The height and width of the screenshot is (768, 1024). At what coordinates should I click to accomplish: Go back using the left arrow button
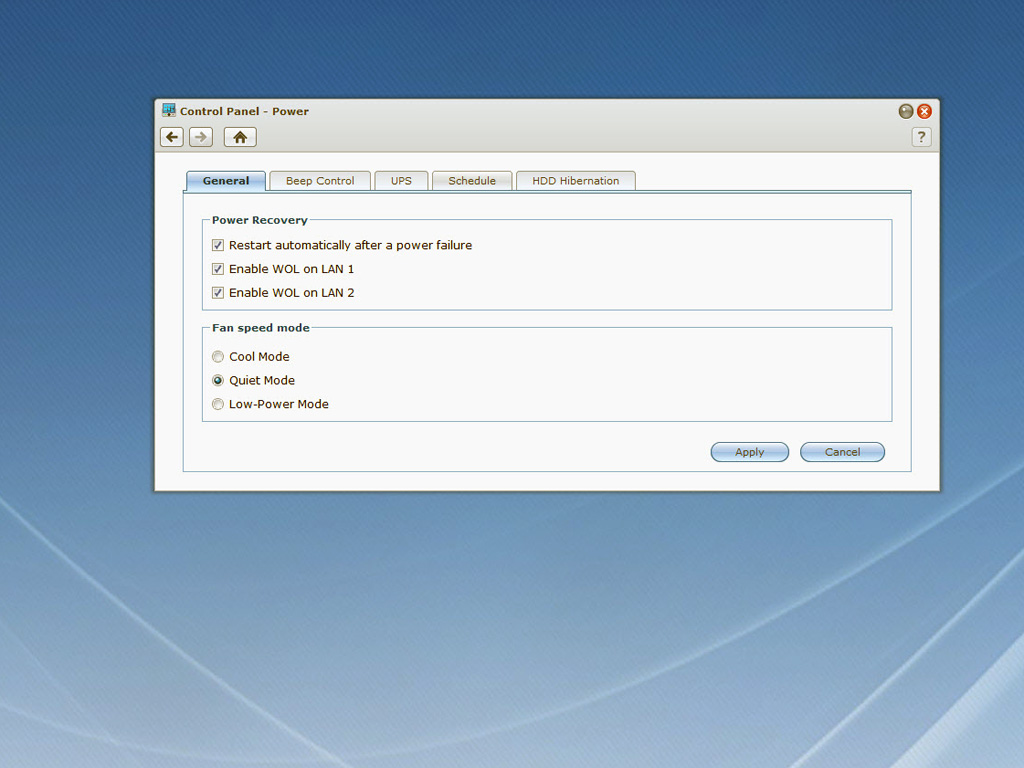click(172, 137)
